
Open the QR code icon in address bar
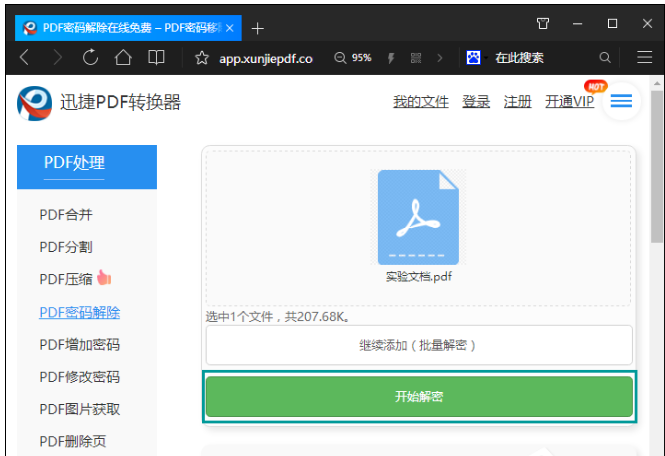click(x=416, y=58)
